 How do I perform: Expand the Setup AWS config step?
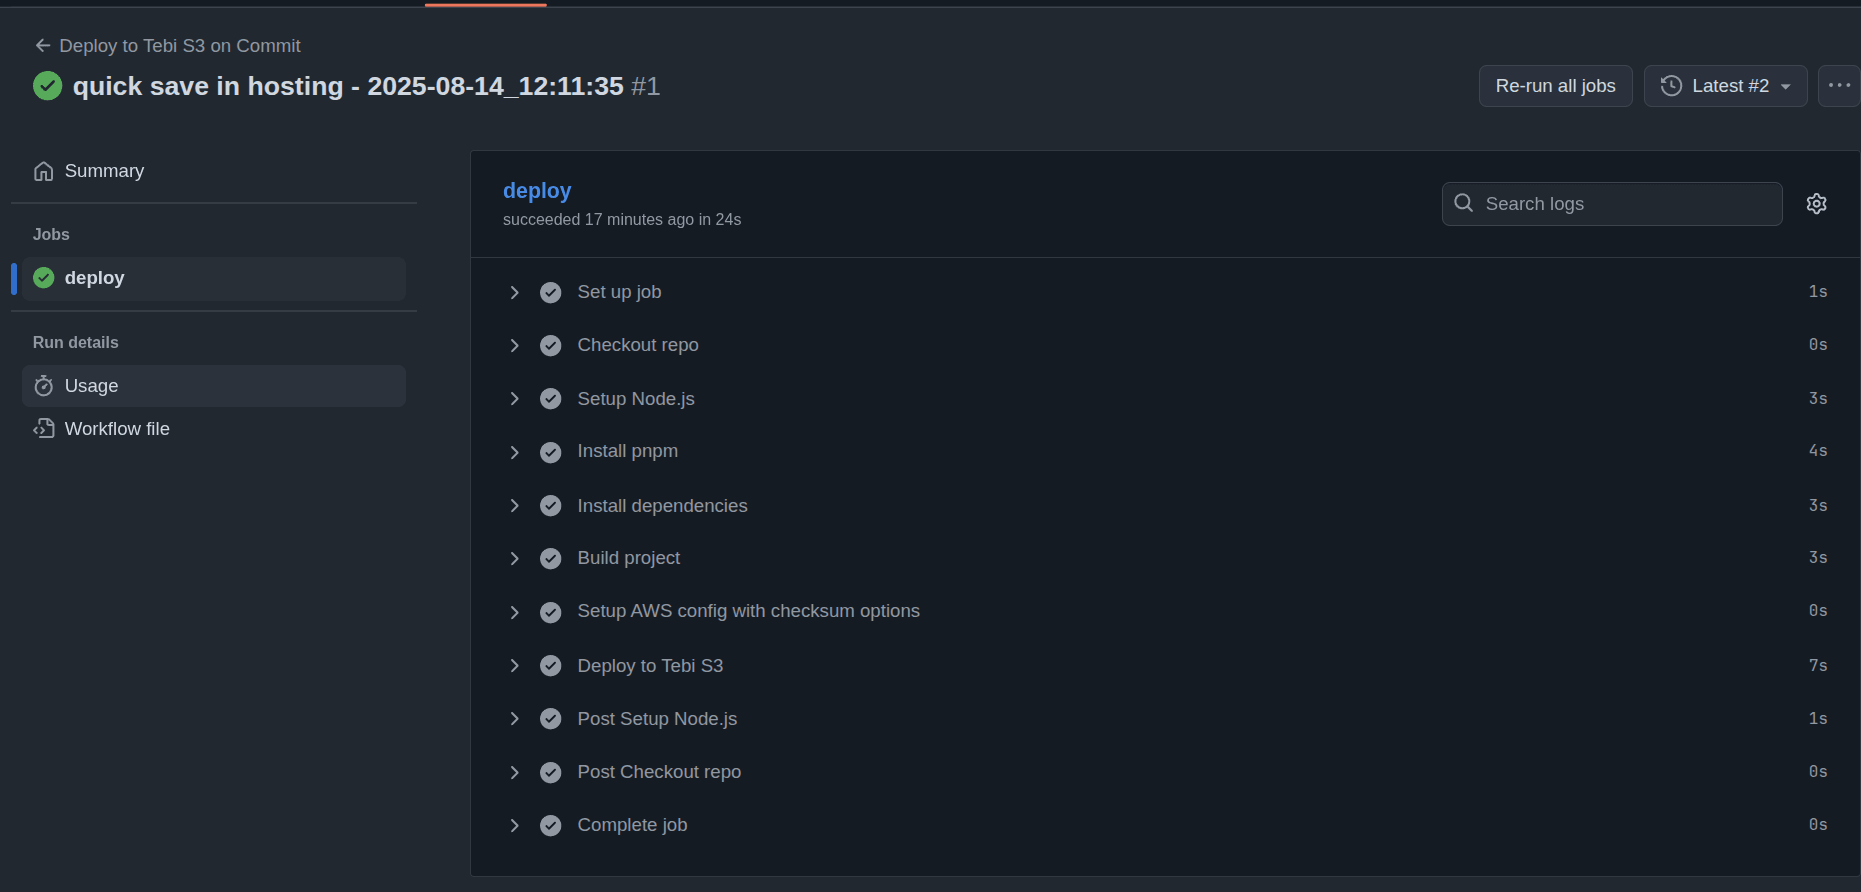[x=514, y=612]
